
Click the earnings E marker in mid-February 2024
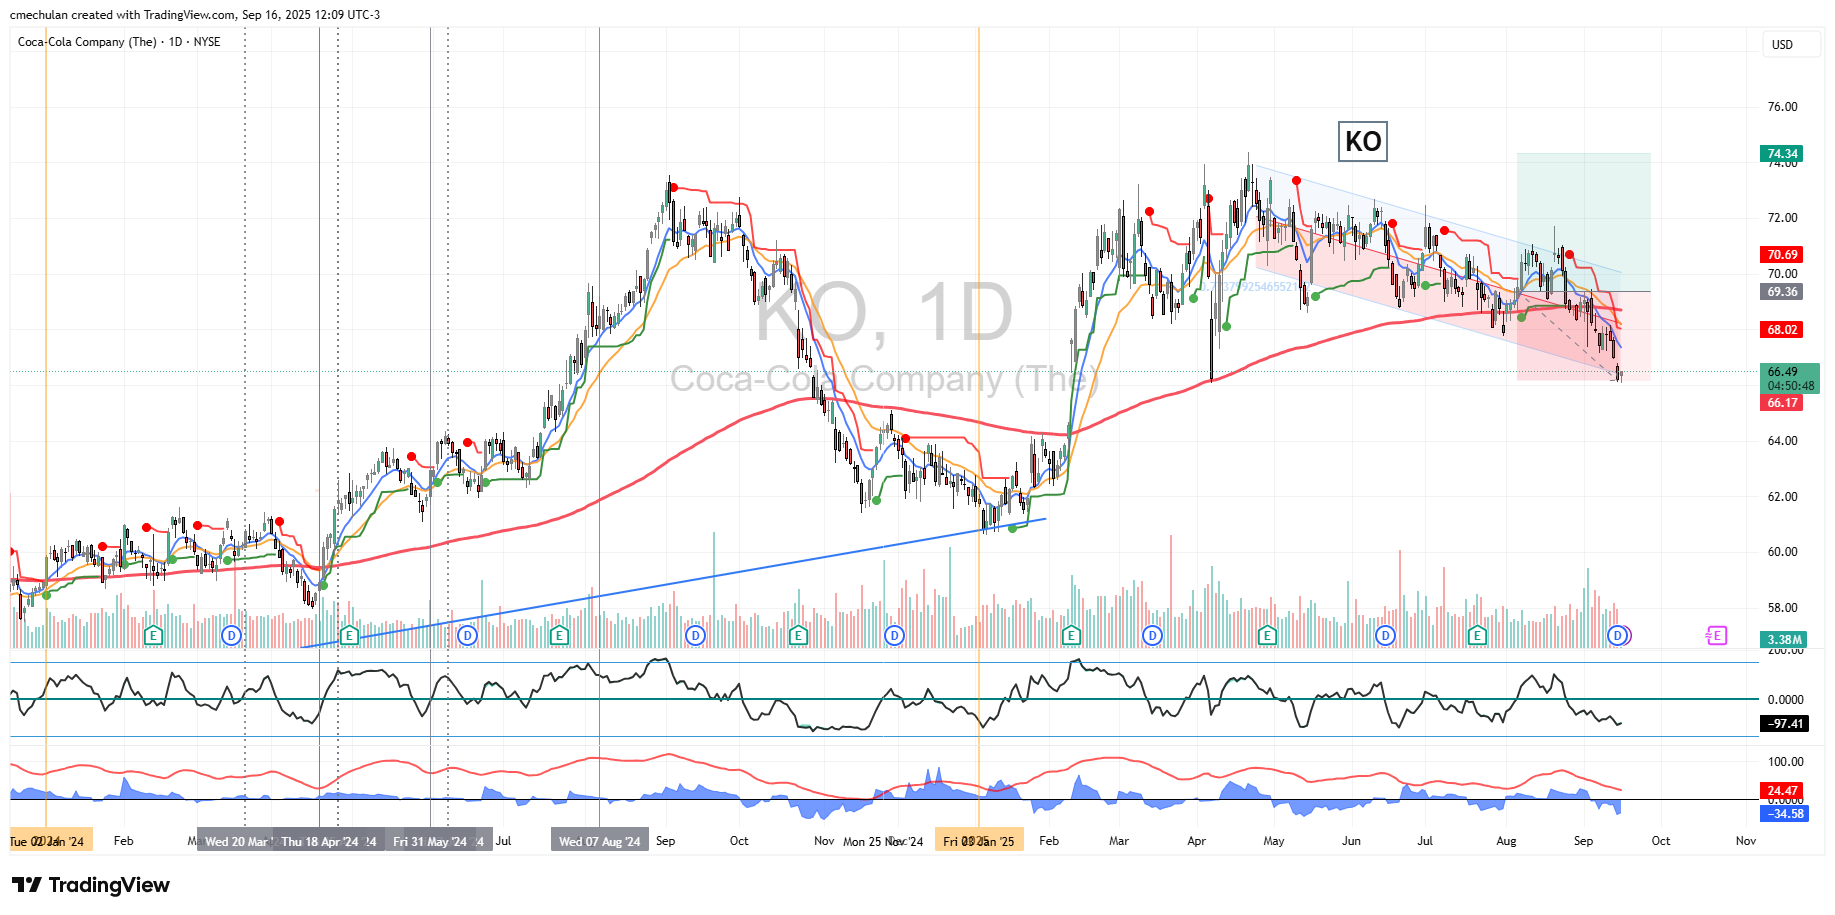coord(153,635)
